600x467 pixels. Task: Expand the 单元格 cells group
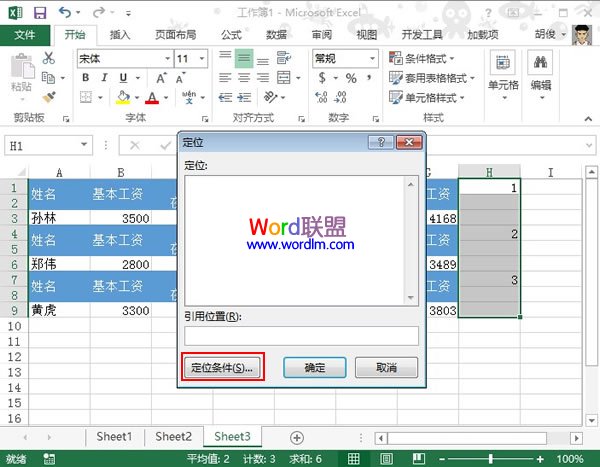coord(503,75)
